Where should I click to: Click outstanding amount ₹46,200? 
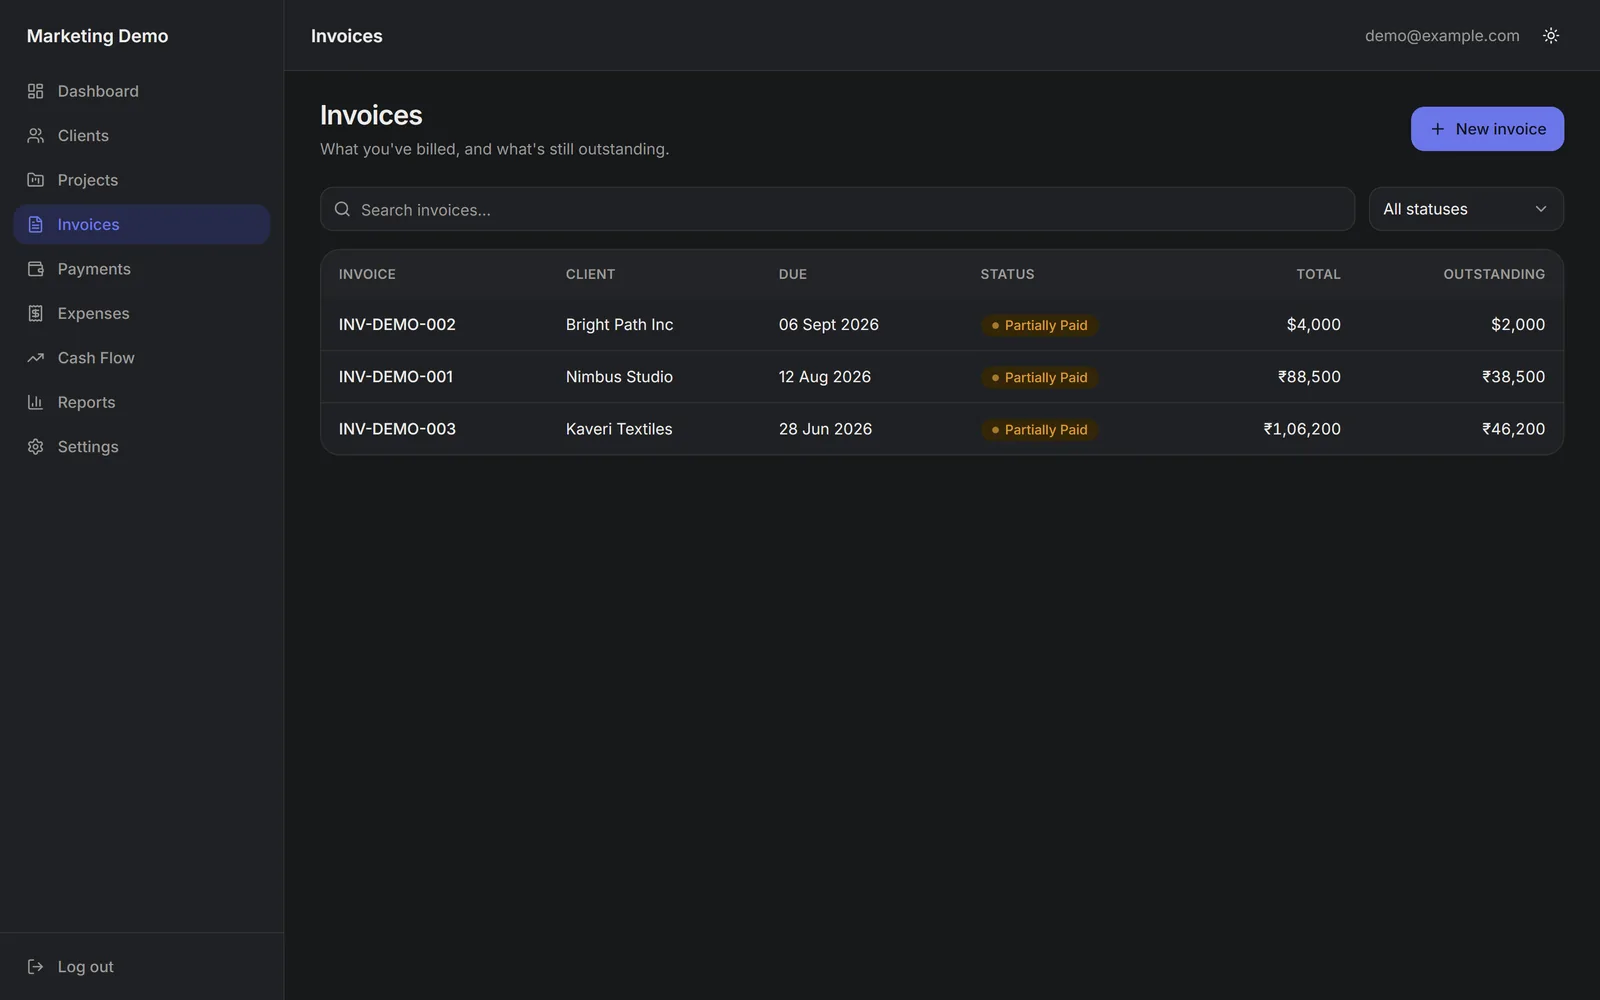pyautogui.click(x=1513, y=428)
